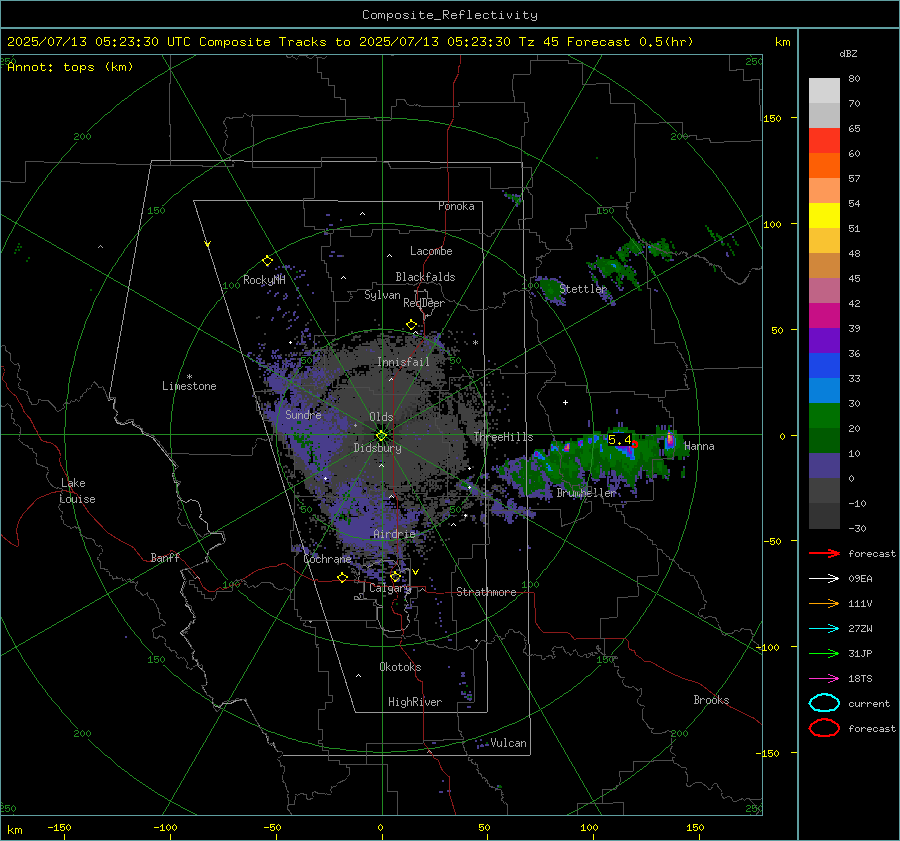Click the Okotoks city label

pos(400,667)
